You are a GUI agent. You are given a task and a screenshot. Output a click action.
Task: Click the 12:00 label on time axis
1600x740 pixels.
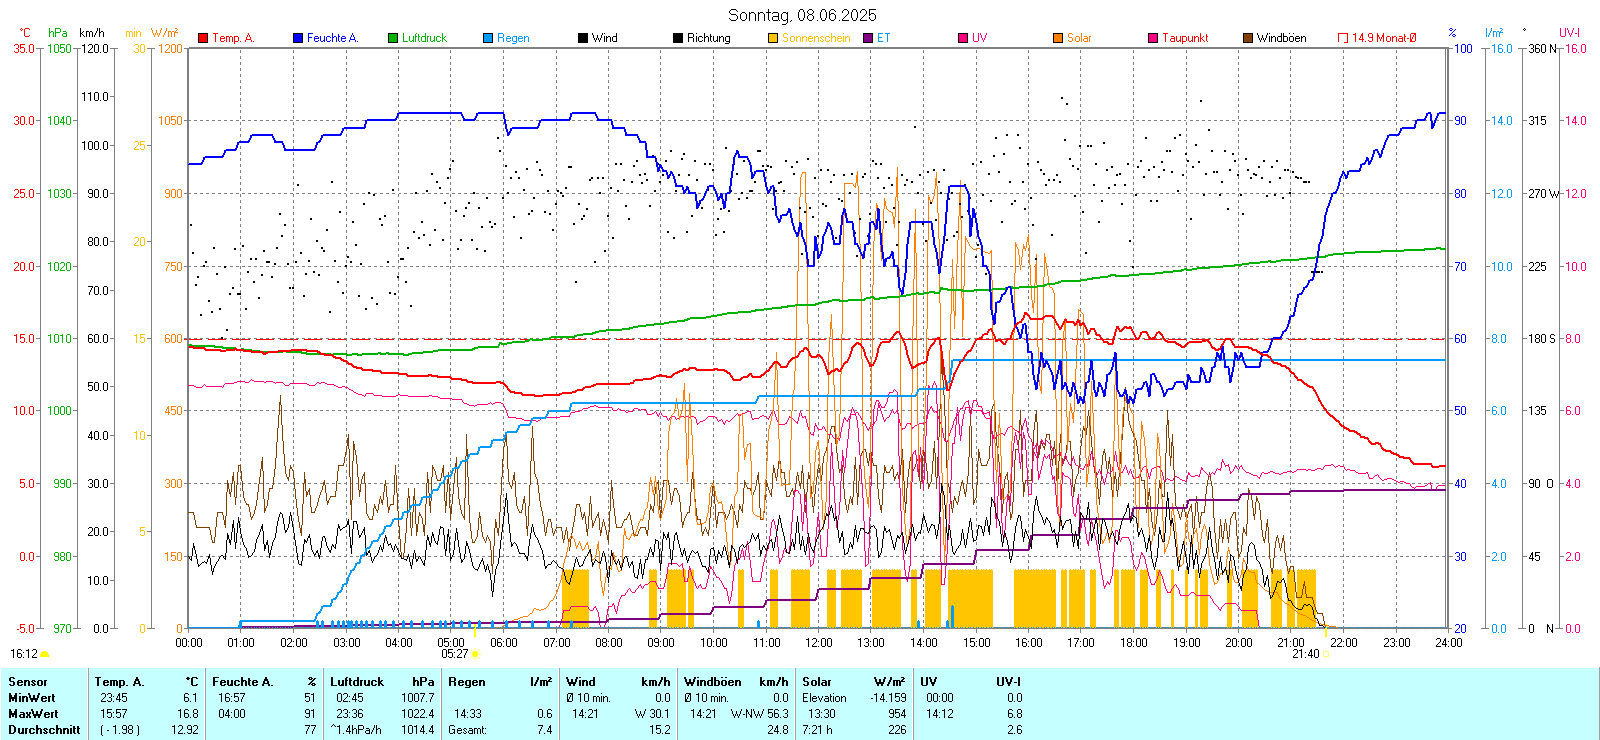[819, 643]
